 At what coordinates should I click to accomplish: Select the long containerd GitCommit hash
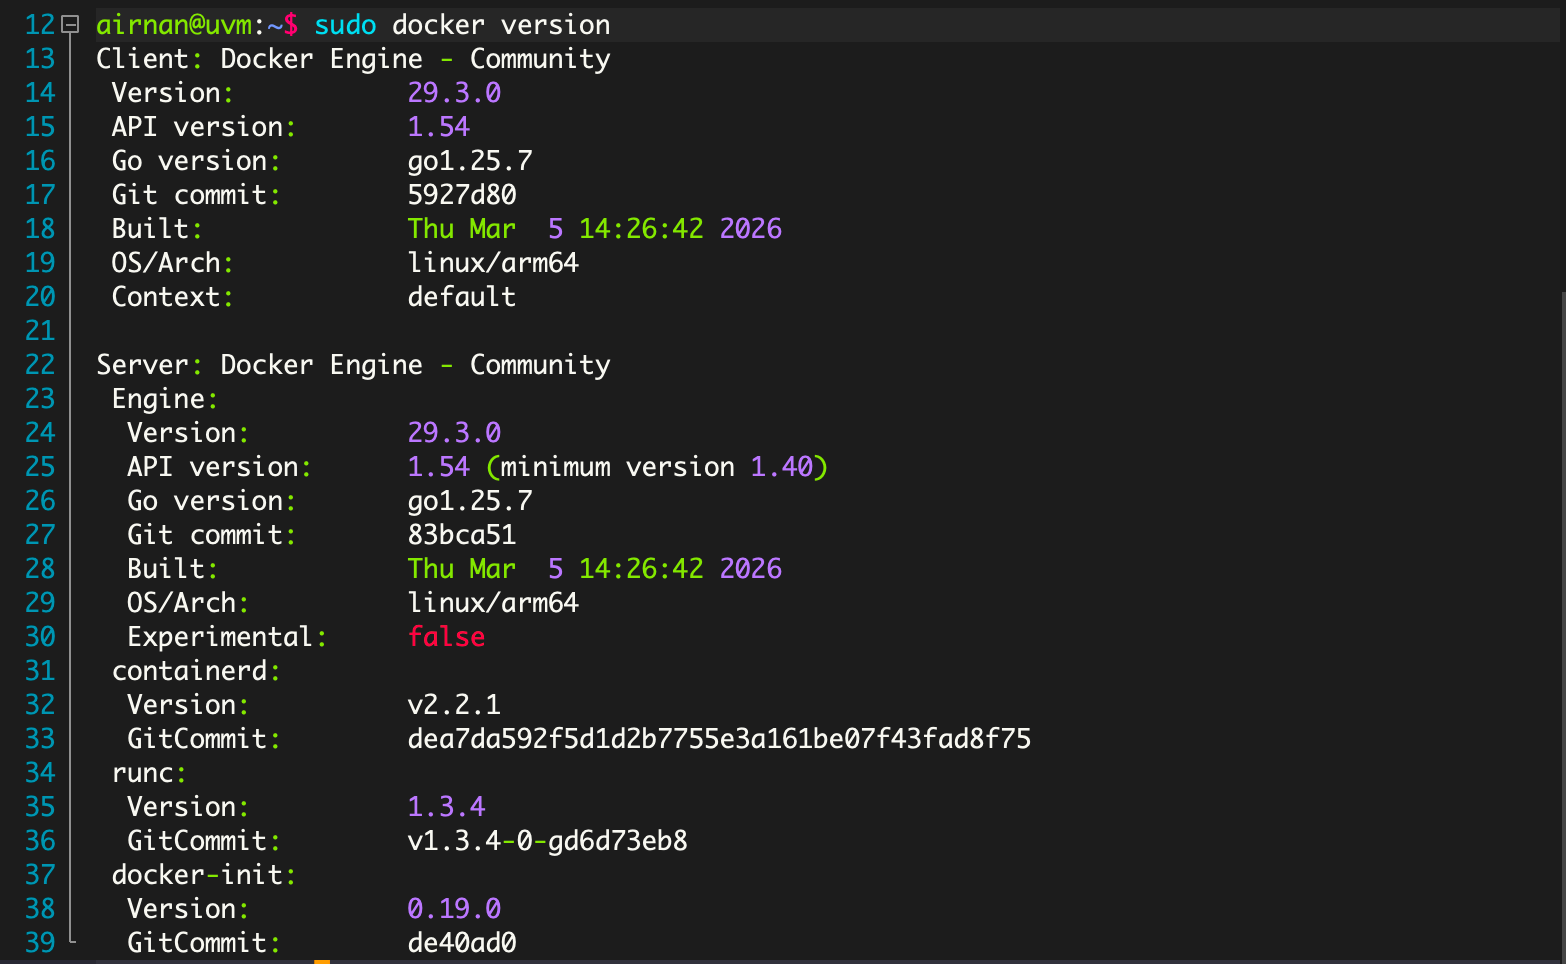719,738
